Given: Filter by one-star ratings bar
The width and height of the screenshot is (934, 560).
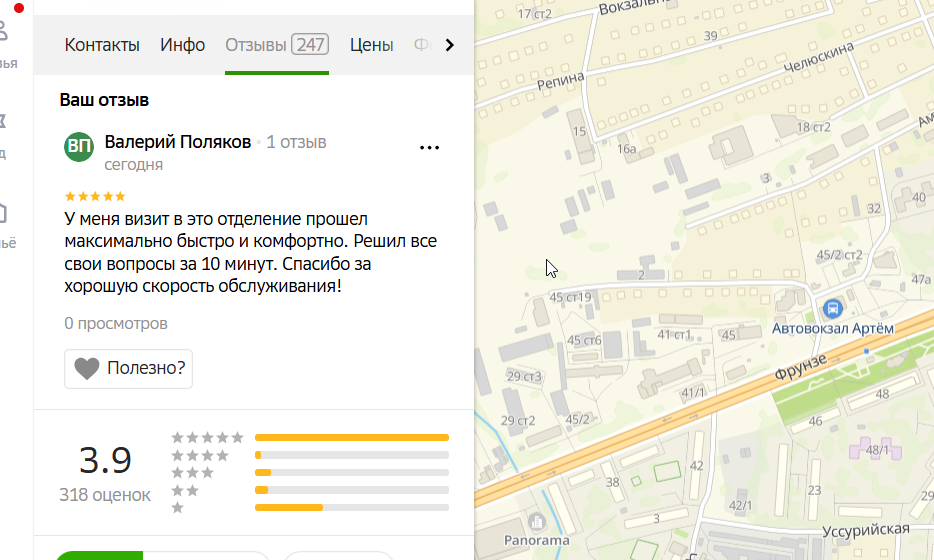Looking at the screenshot, I should 351,508.
